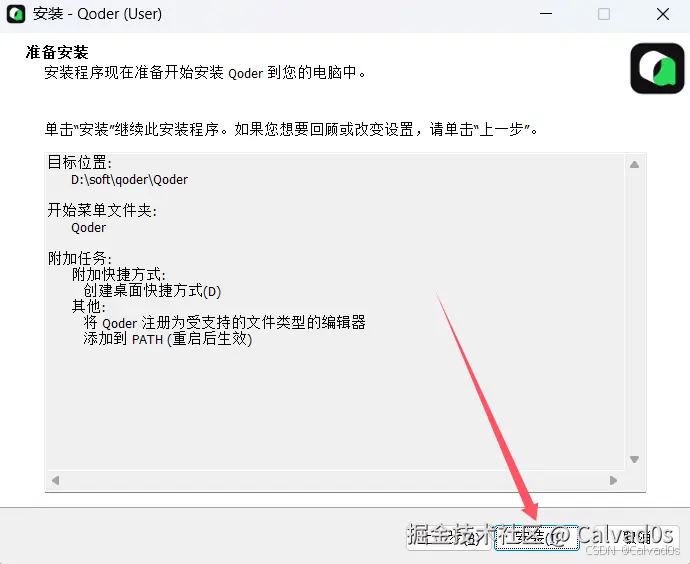Click the 其他 line

click(x=88, y=306)
